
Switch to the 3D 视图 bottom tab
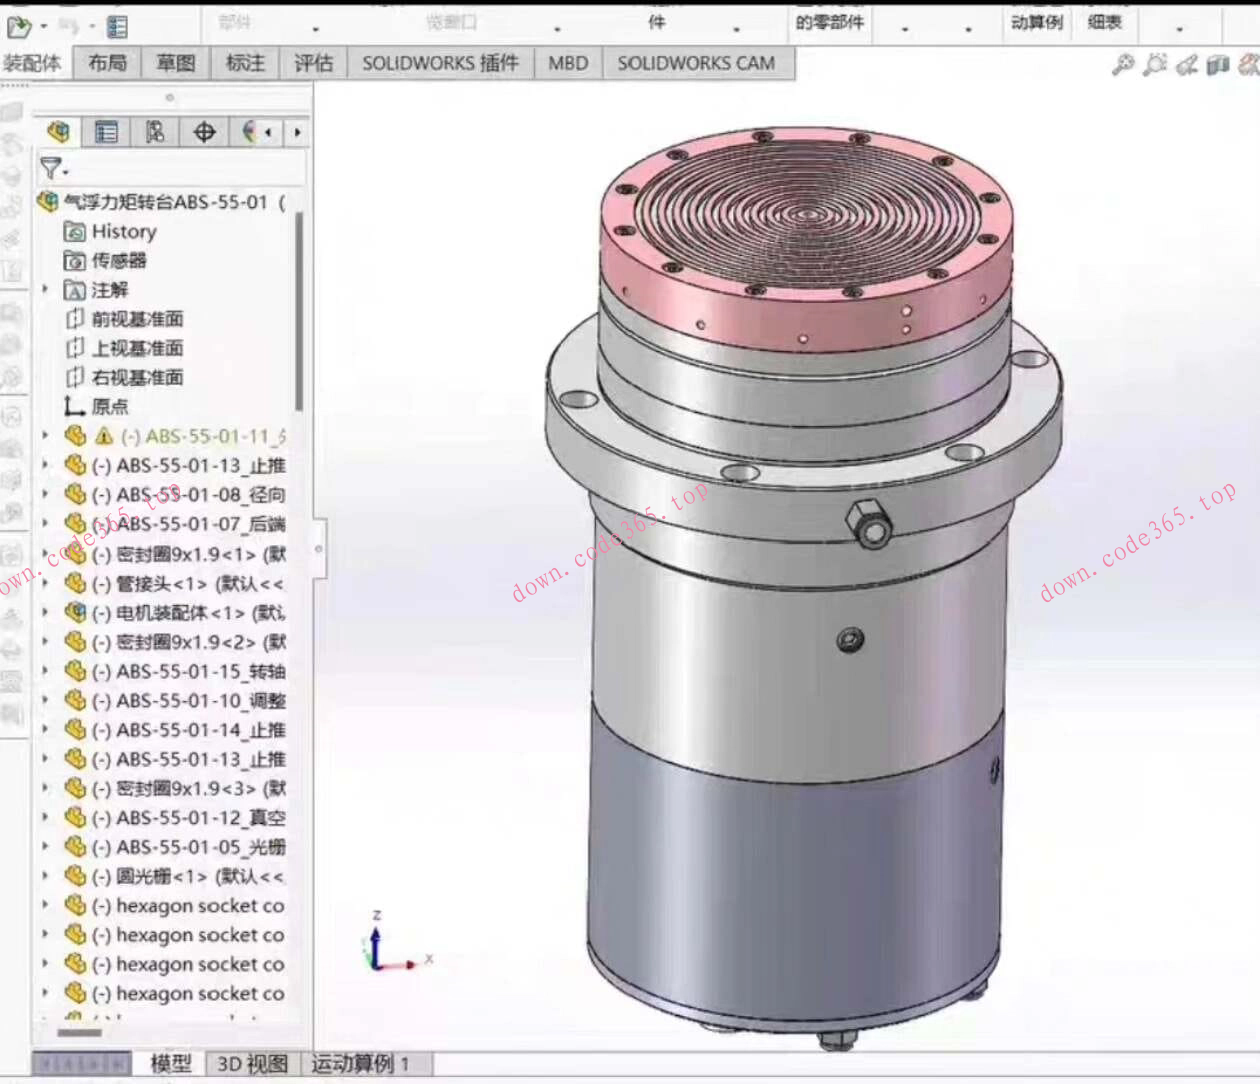pos(252,1063)
